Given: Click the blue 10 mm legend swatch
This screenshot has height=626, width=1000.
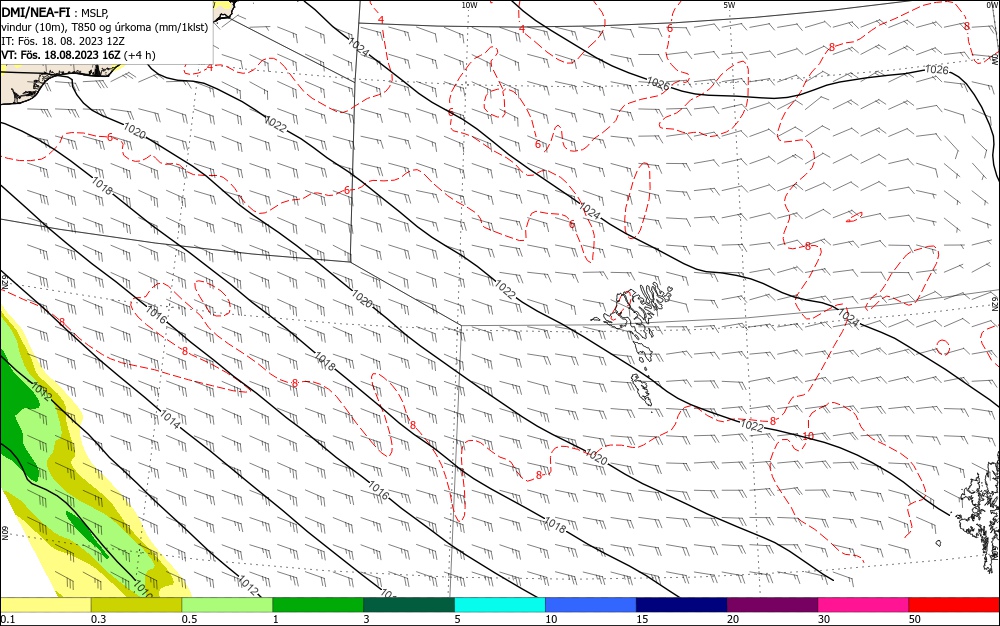Looking at the screenshot, I should [591, 605].
